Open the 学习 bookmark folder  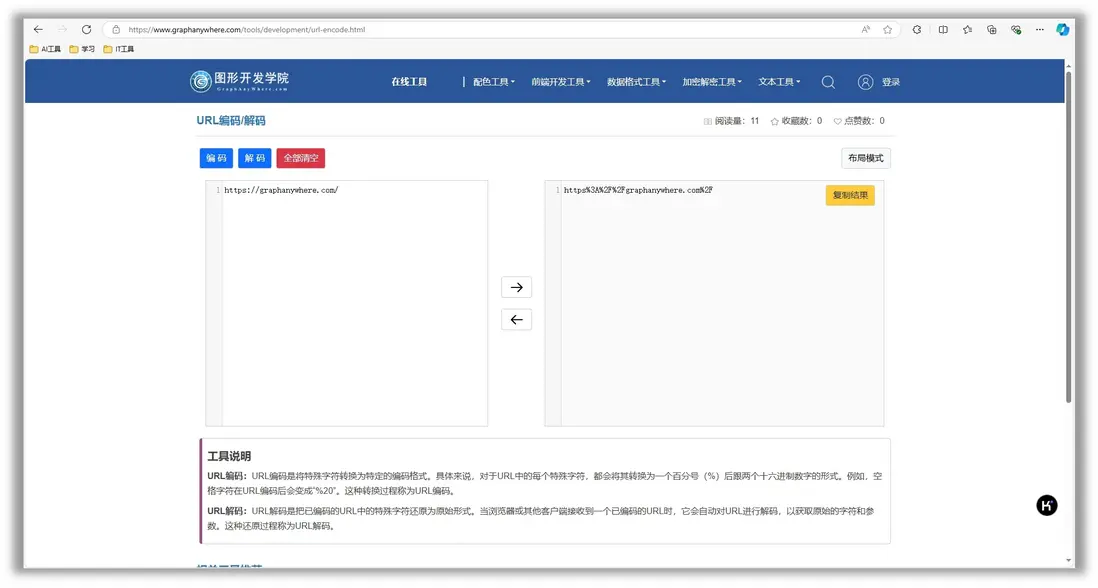click(82, 49)
